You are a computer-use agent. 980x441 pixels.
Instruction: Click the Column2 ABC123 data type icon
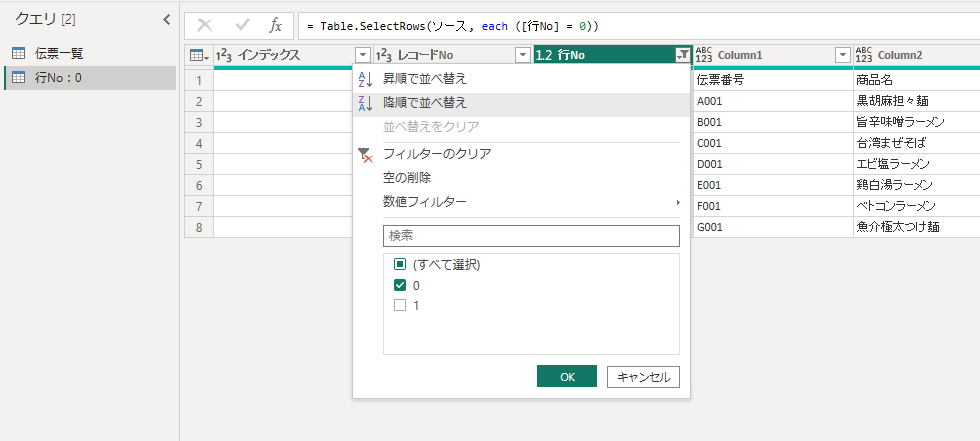click(x=864, y=56)
